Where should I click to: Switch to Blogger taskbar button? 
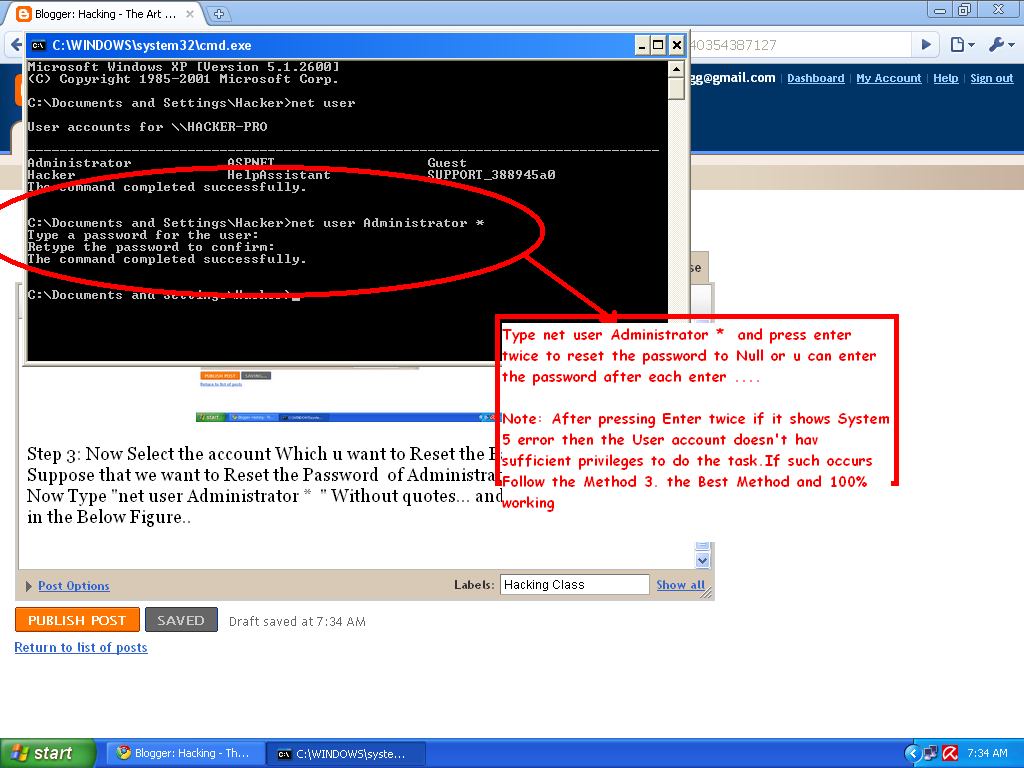(185, 753)
